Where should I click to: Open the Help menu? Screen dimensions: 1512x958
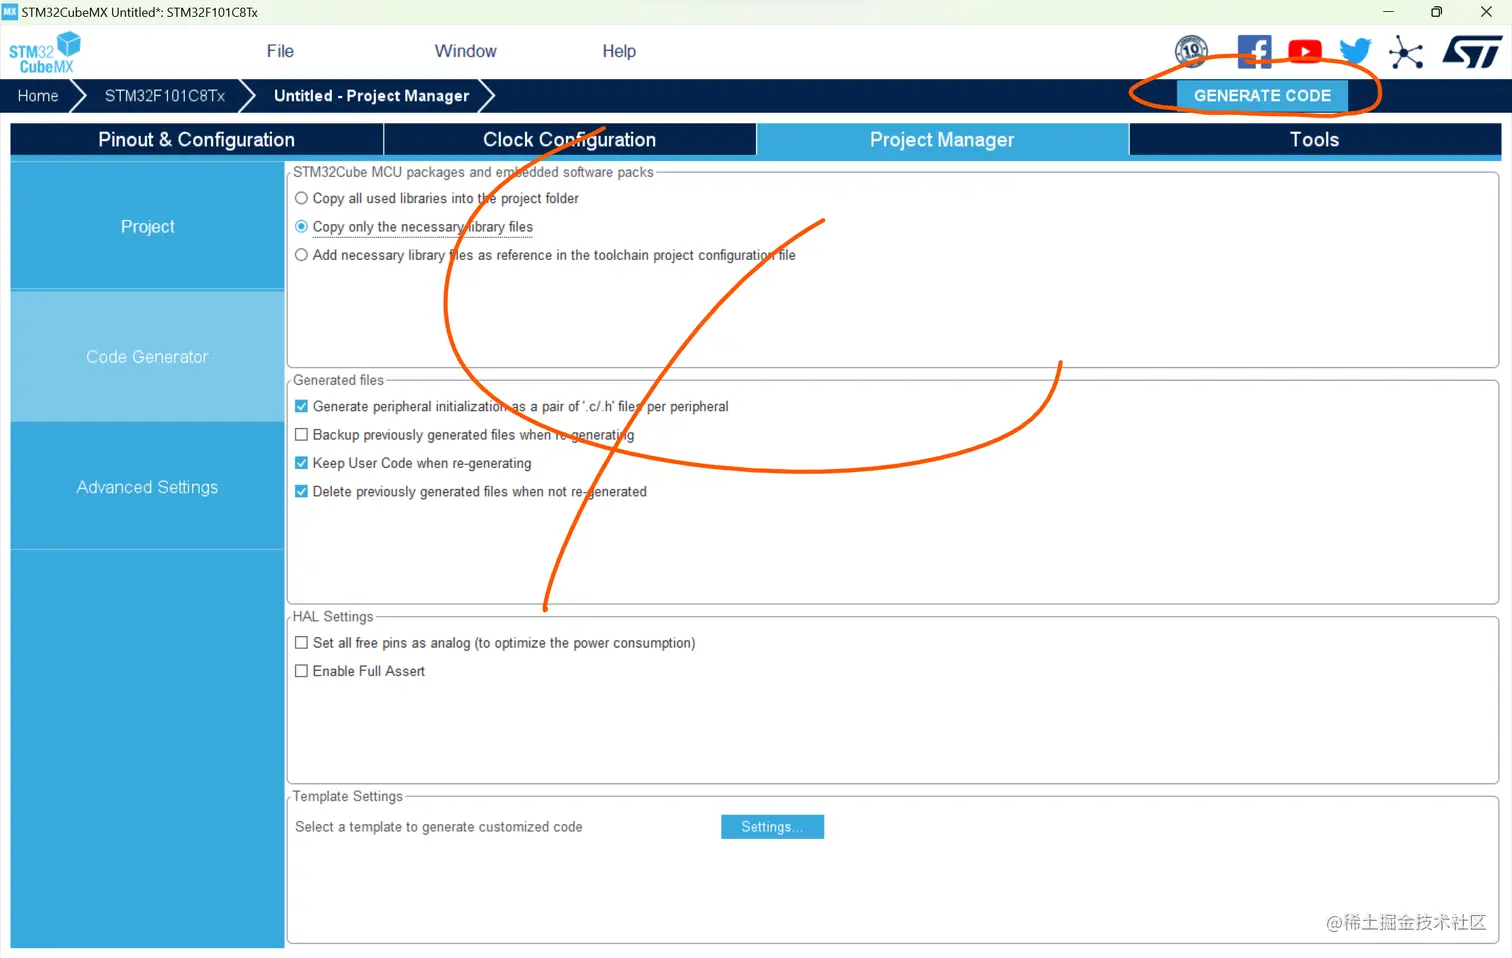[619, 51]
